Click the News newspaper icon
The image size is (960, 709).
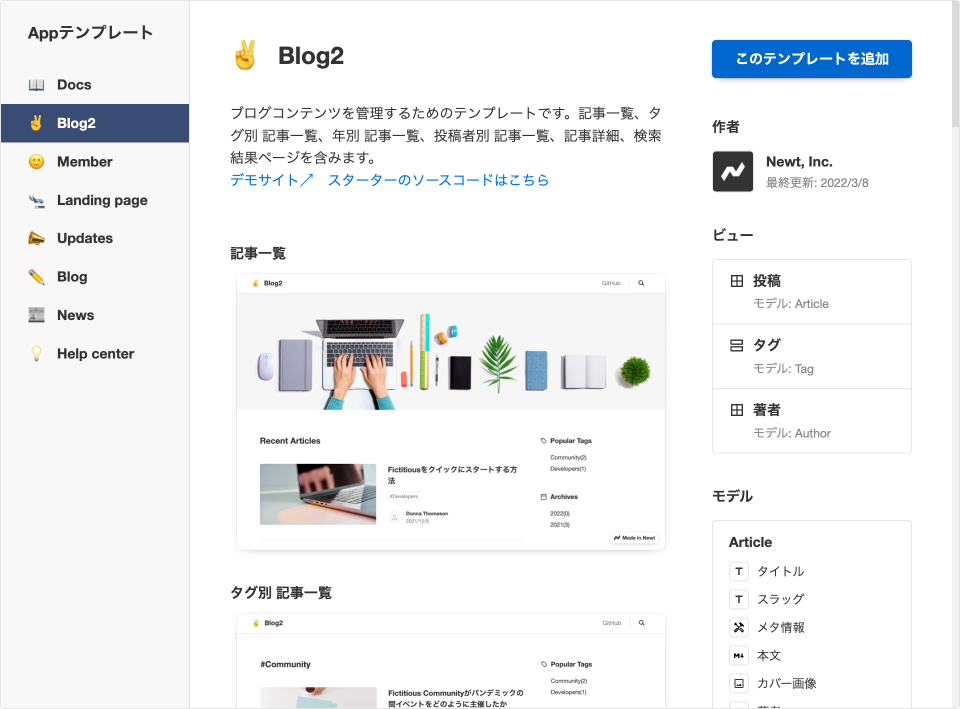click(x=36, y=315)
